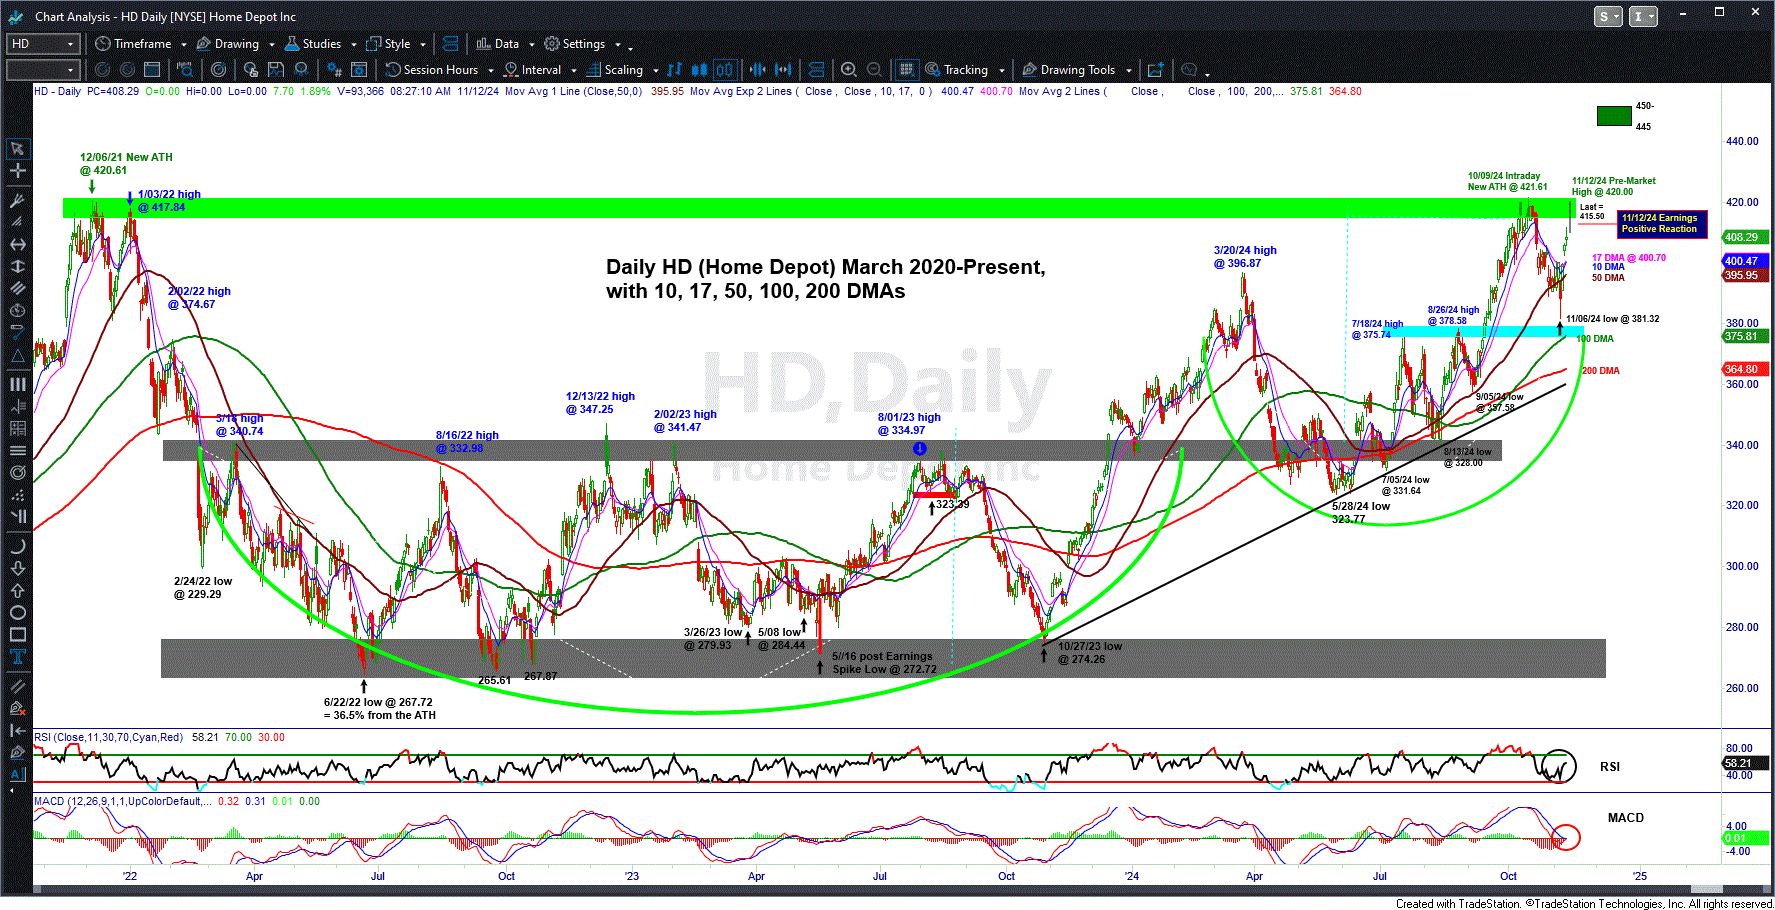Pick the vertical double-arrow drawing tool

point(17,267)
